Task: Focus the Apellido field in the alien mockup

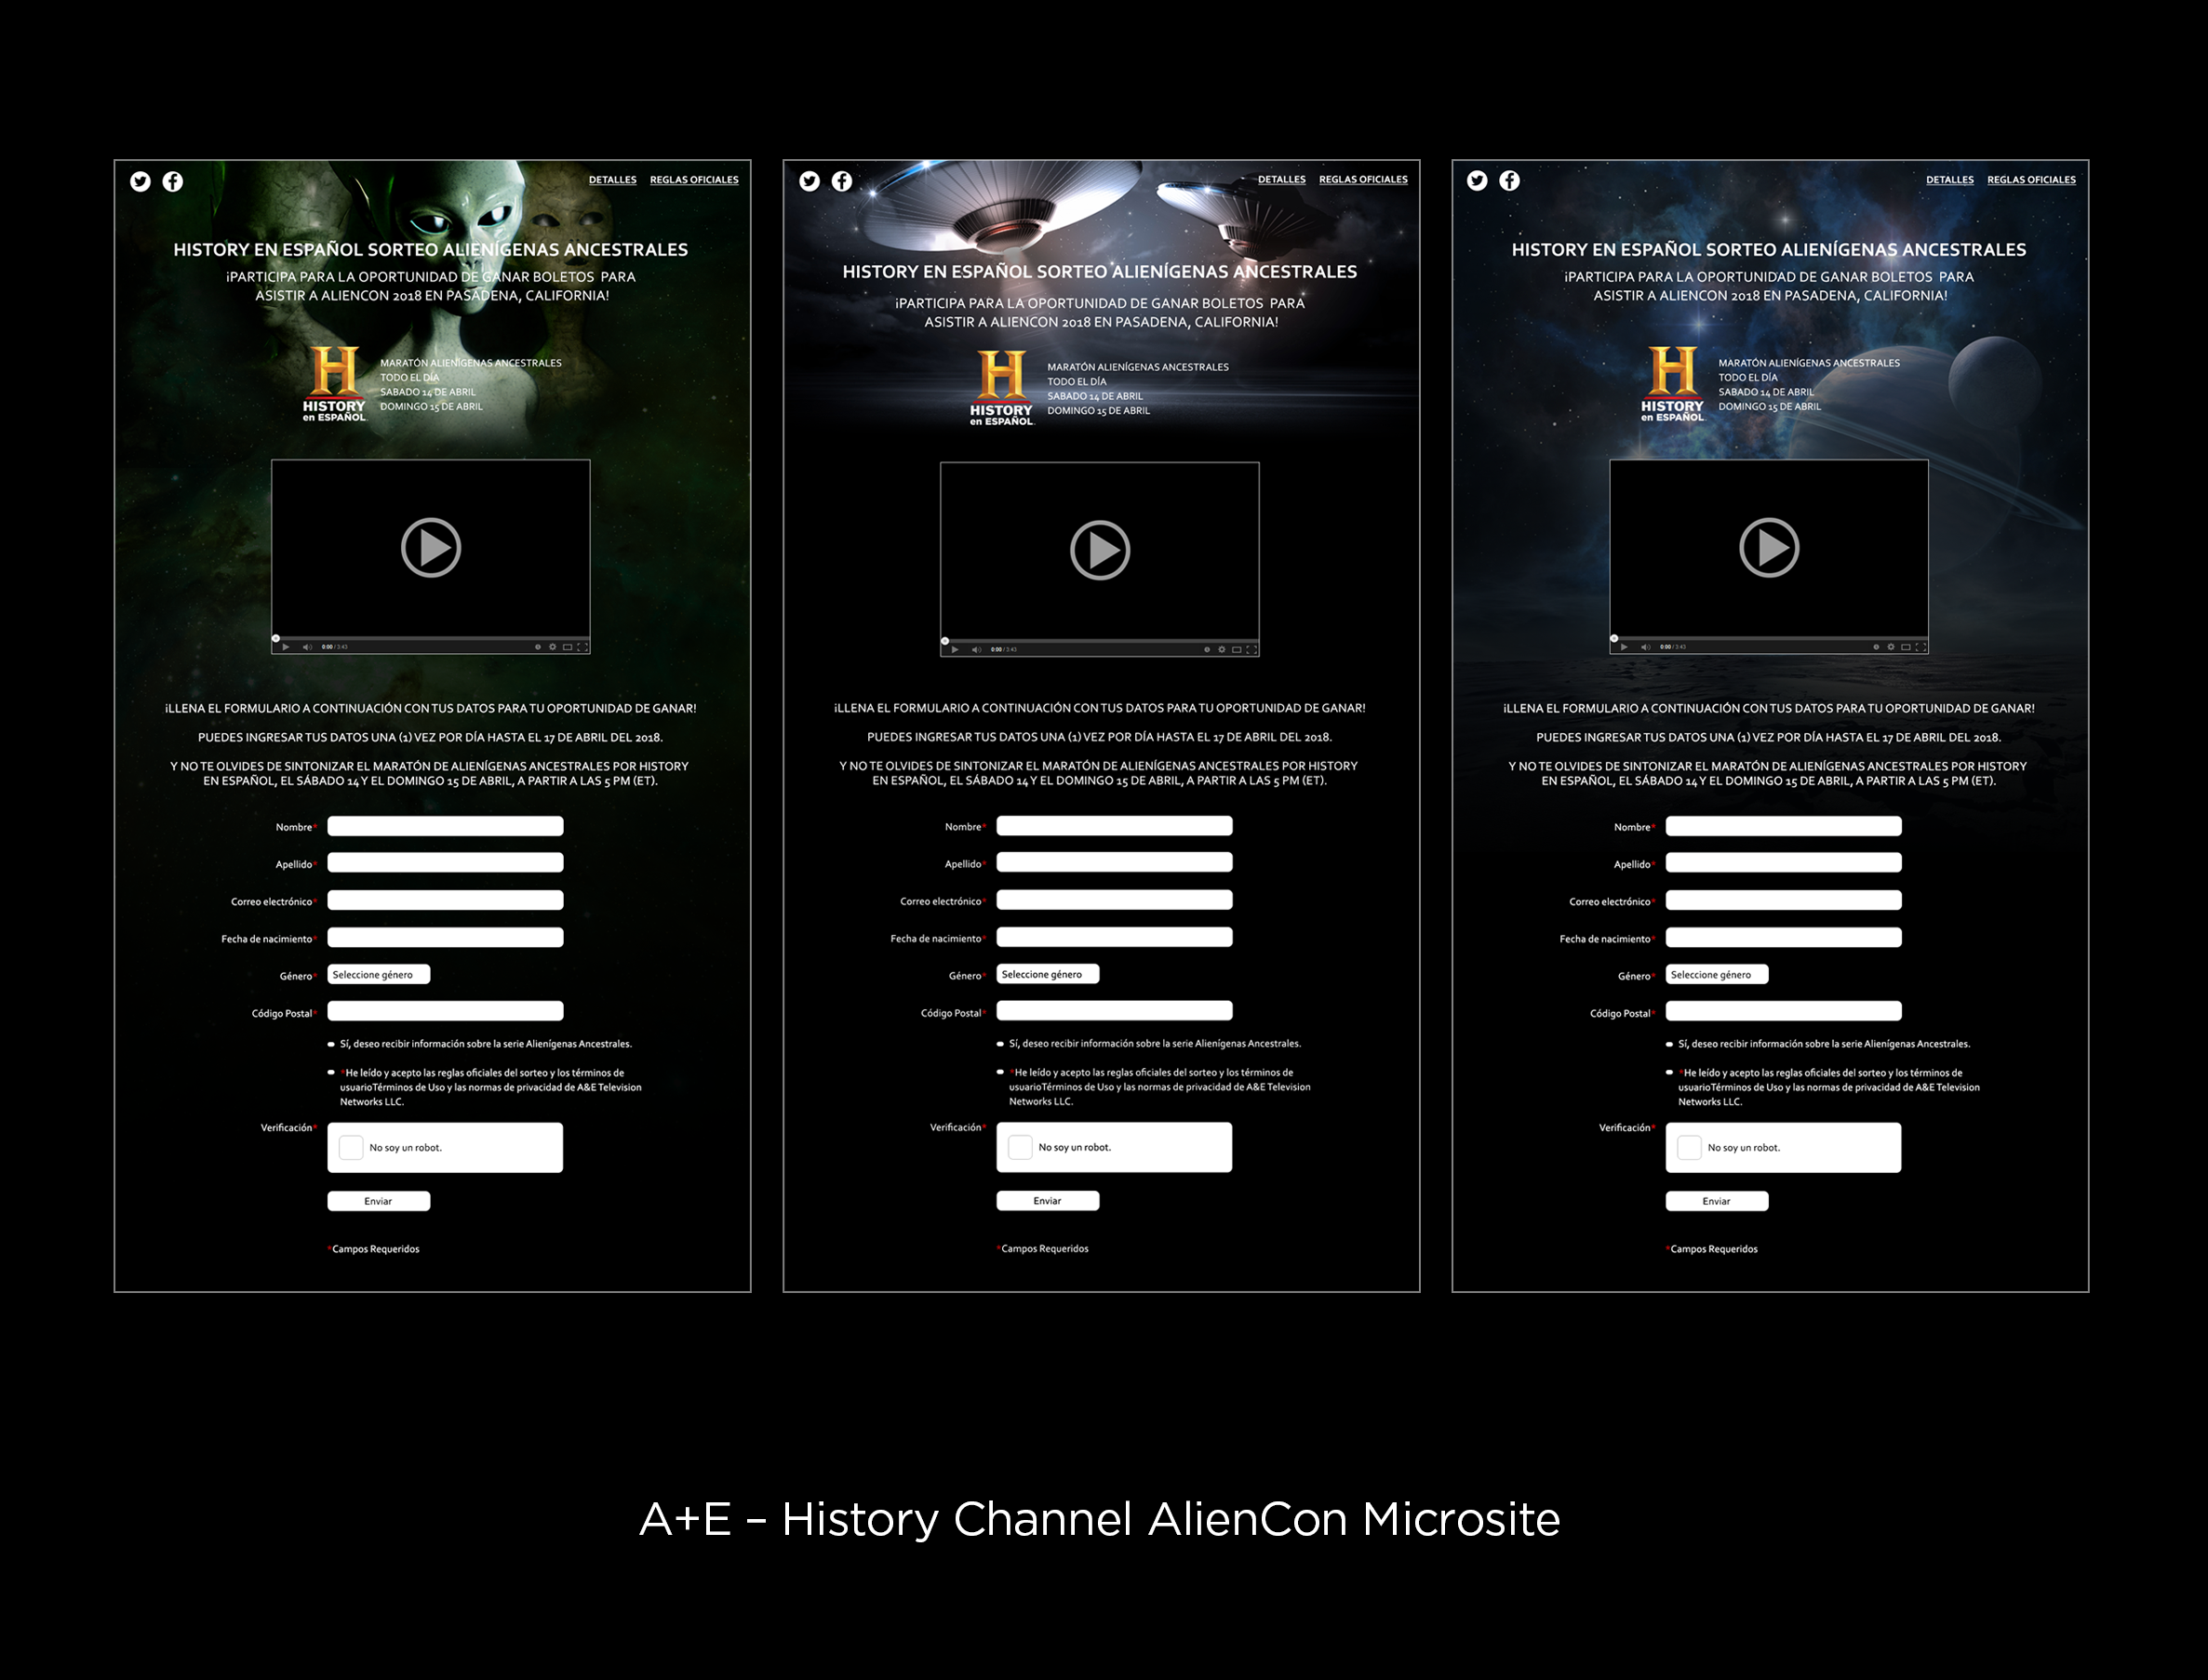Action: 445,863
